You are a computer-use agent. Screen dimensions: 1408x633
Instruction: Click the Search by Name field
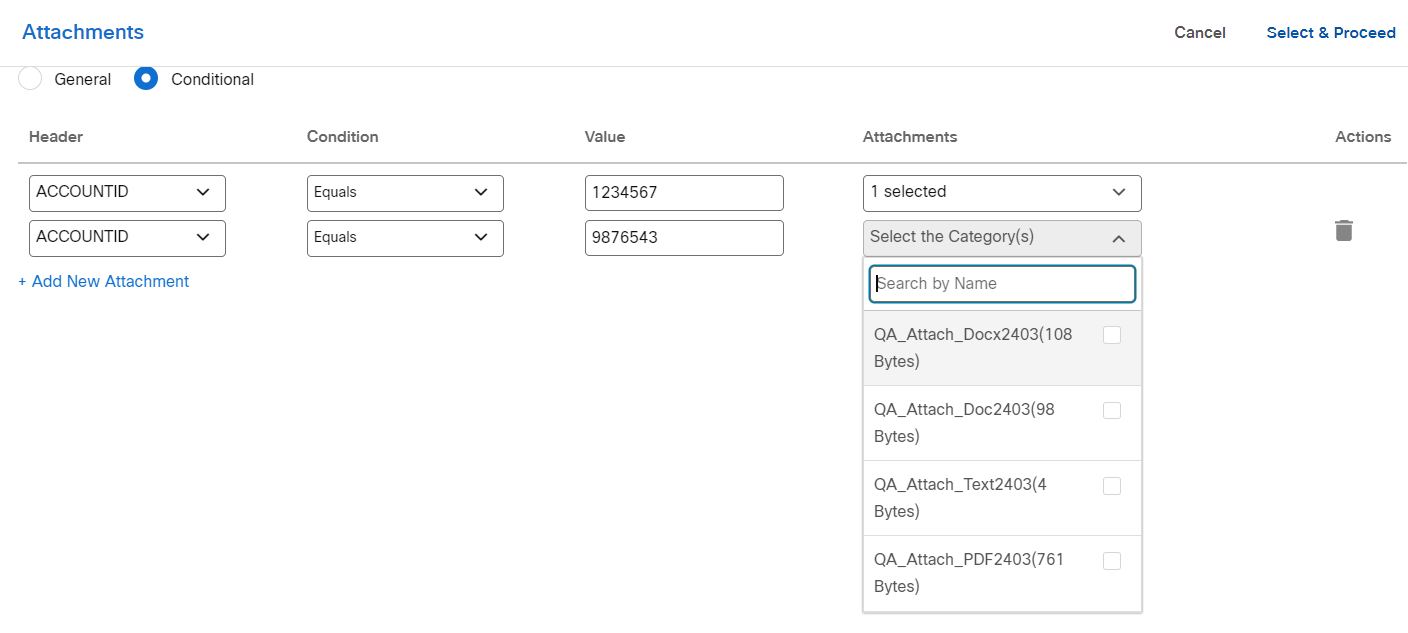click(x=1001, y=284)
